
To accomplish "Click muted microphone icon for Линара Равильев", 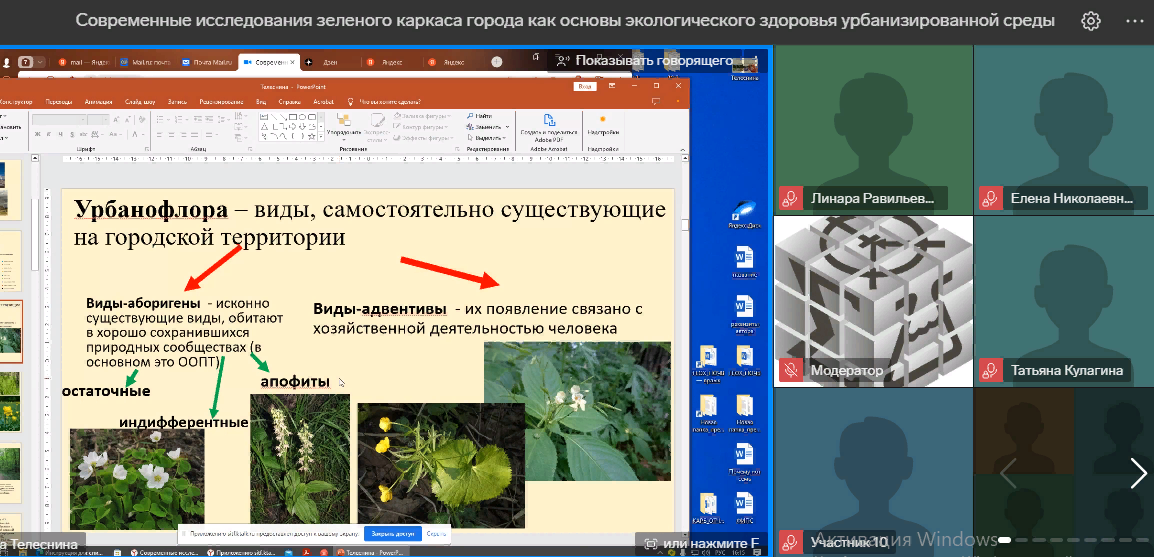I will click(x=791, y=198).
